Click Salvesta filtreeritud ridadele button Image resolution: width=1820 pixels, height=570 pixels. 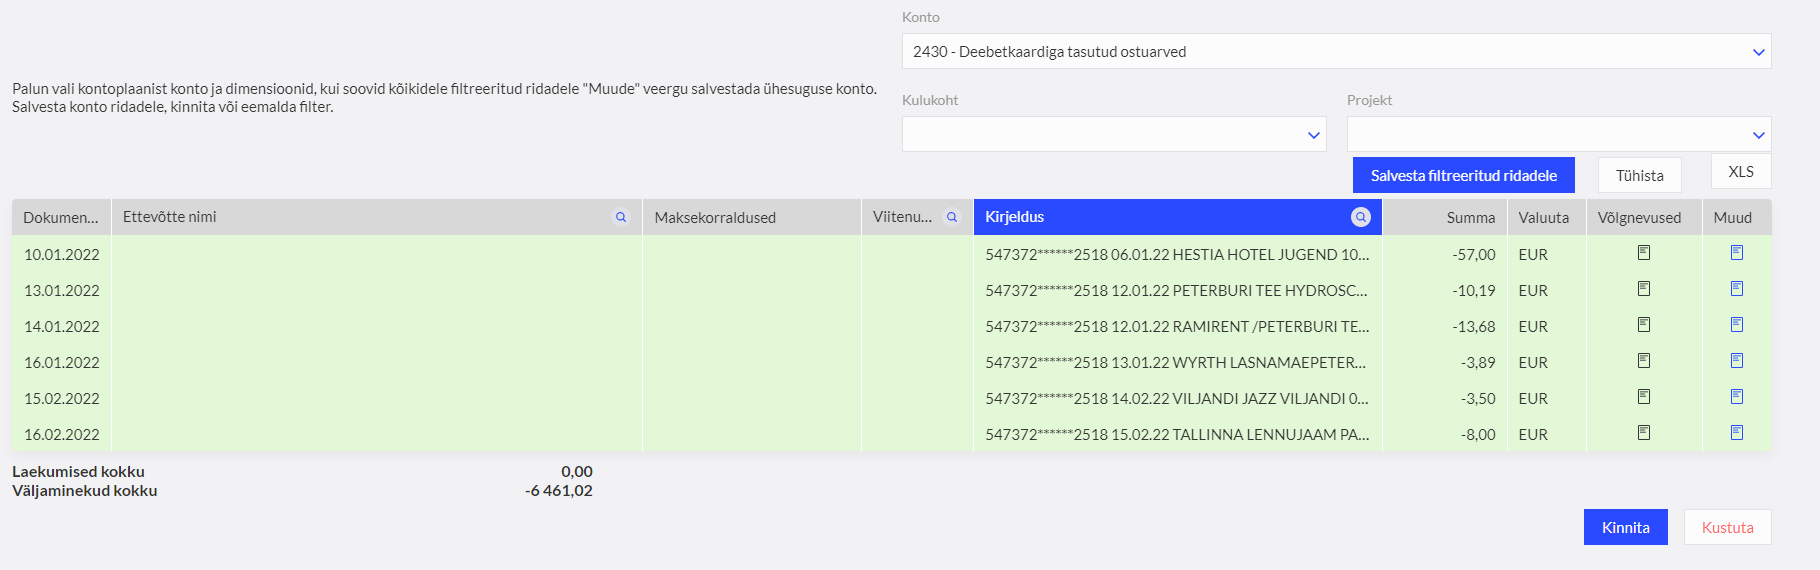point(1463,175)
